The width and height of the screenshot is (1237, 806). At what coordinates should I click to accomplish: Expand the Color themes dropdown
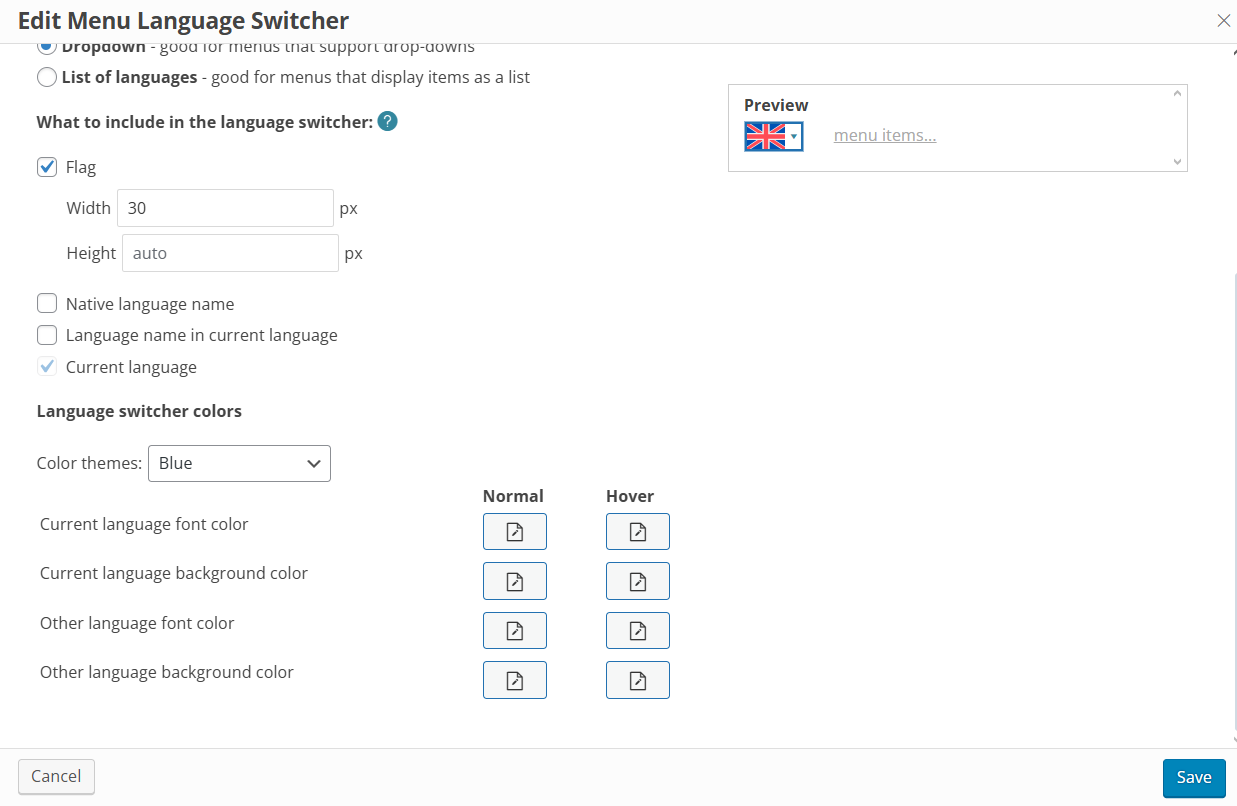click(239, 463)
